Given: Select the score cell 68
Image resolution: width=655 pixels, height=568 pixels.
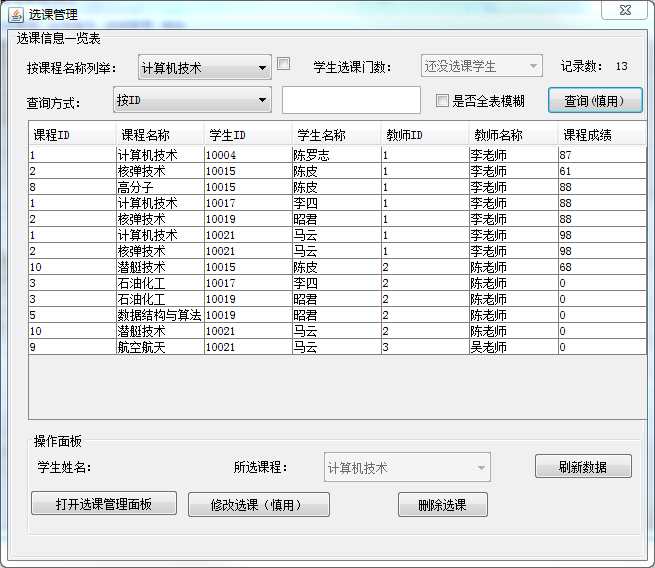Looking at the screenshot, I should point(602,267).
